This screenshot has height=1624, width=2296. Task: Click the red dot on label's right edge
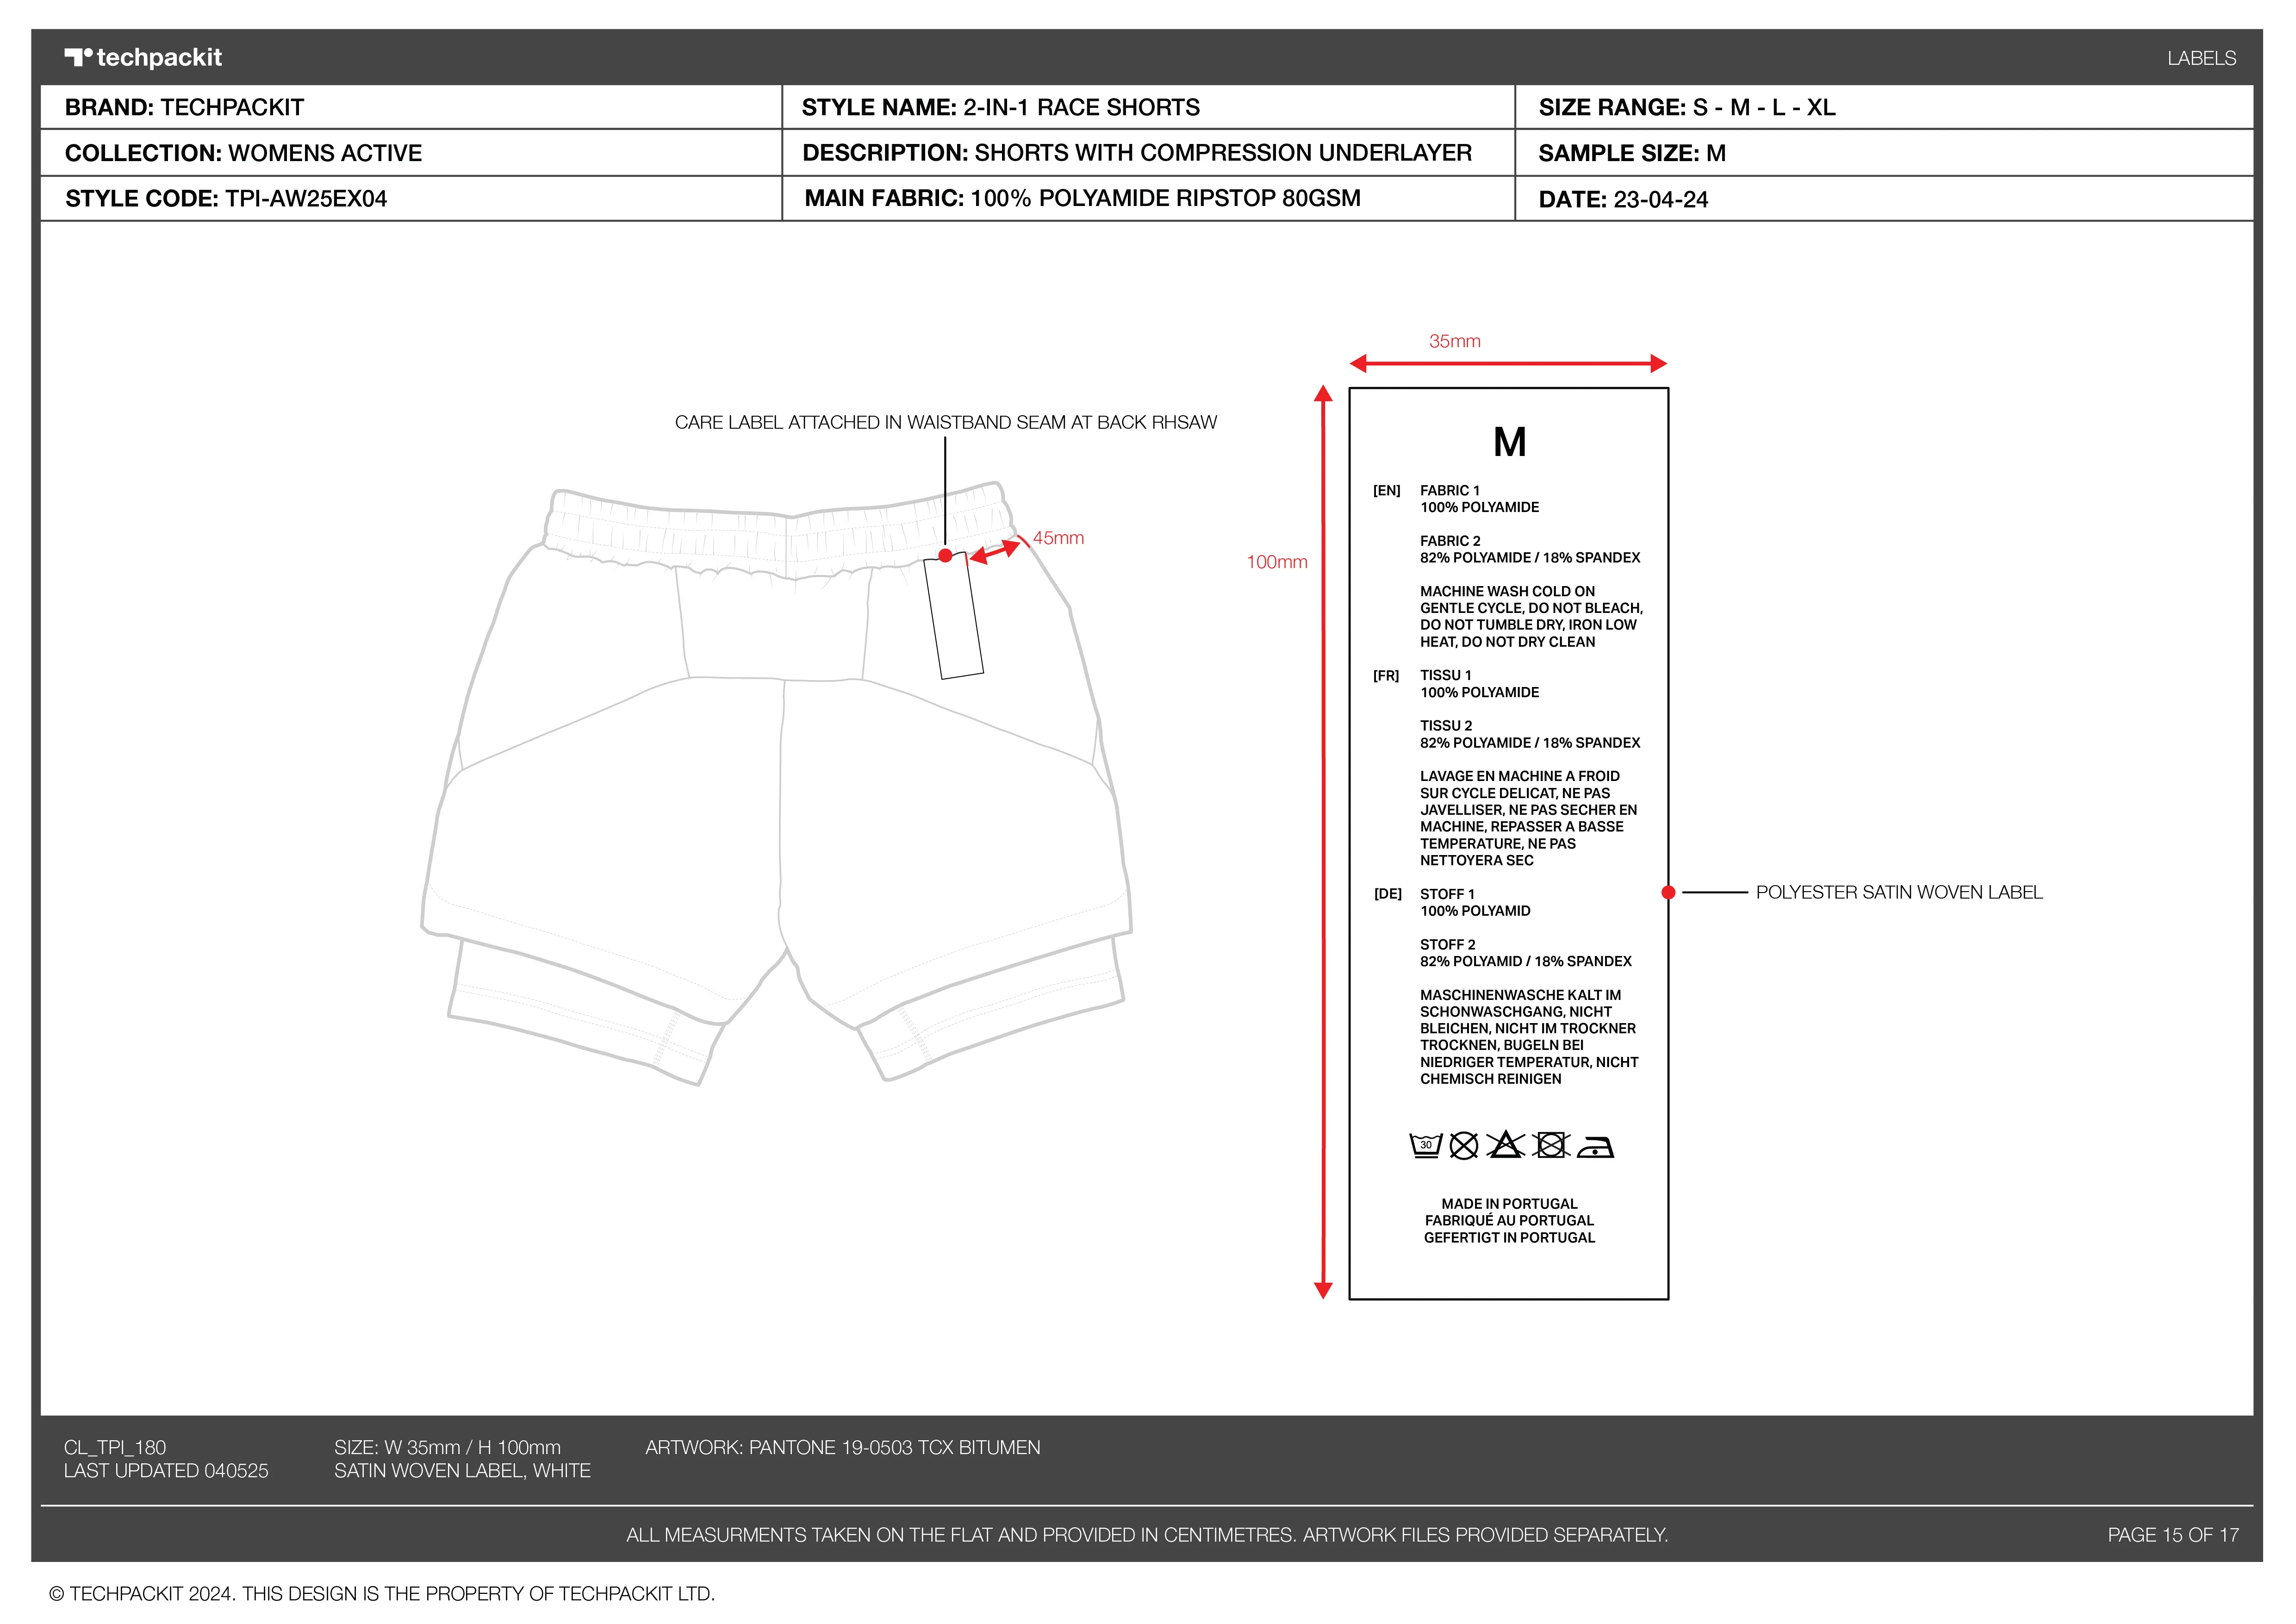[1668, 892]
